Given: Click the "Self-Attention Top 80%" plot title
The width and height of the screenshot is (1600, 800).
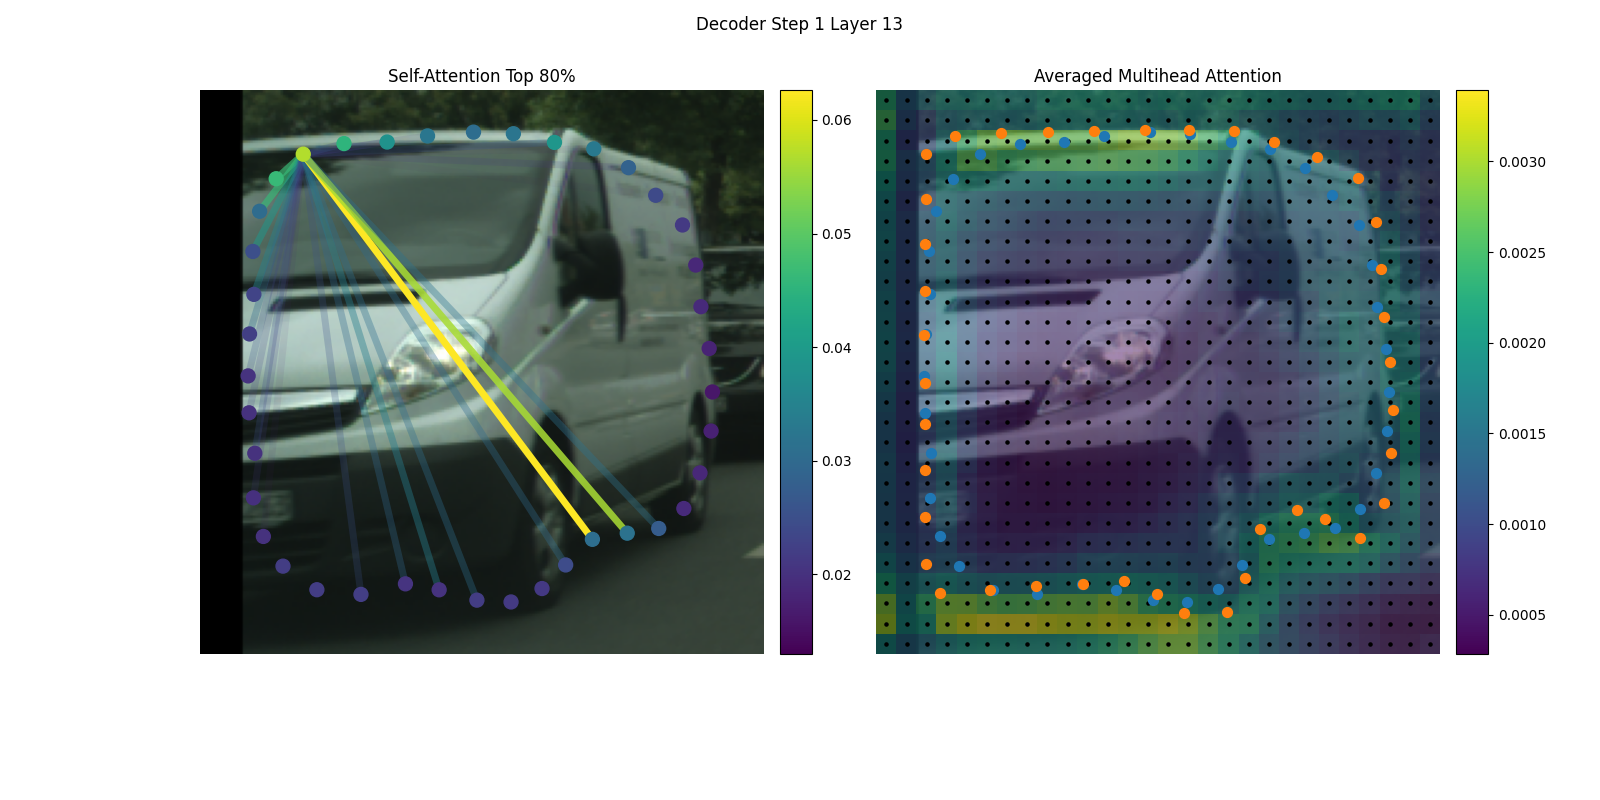Looking at the screenshot, I should click(481, 76).
